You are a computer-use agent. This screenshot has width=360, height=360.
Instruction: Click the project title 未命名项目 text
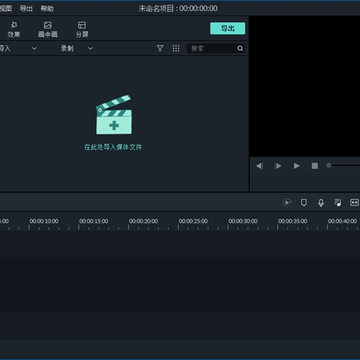click(x=156, y=9)
